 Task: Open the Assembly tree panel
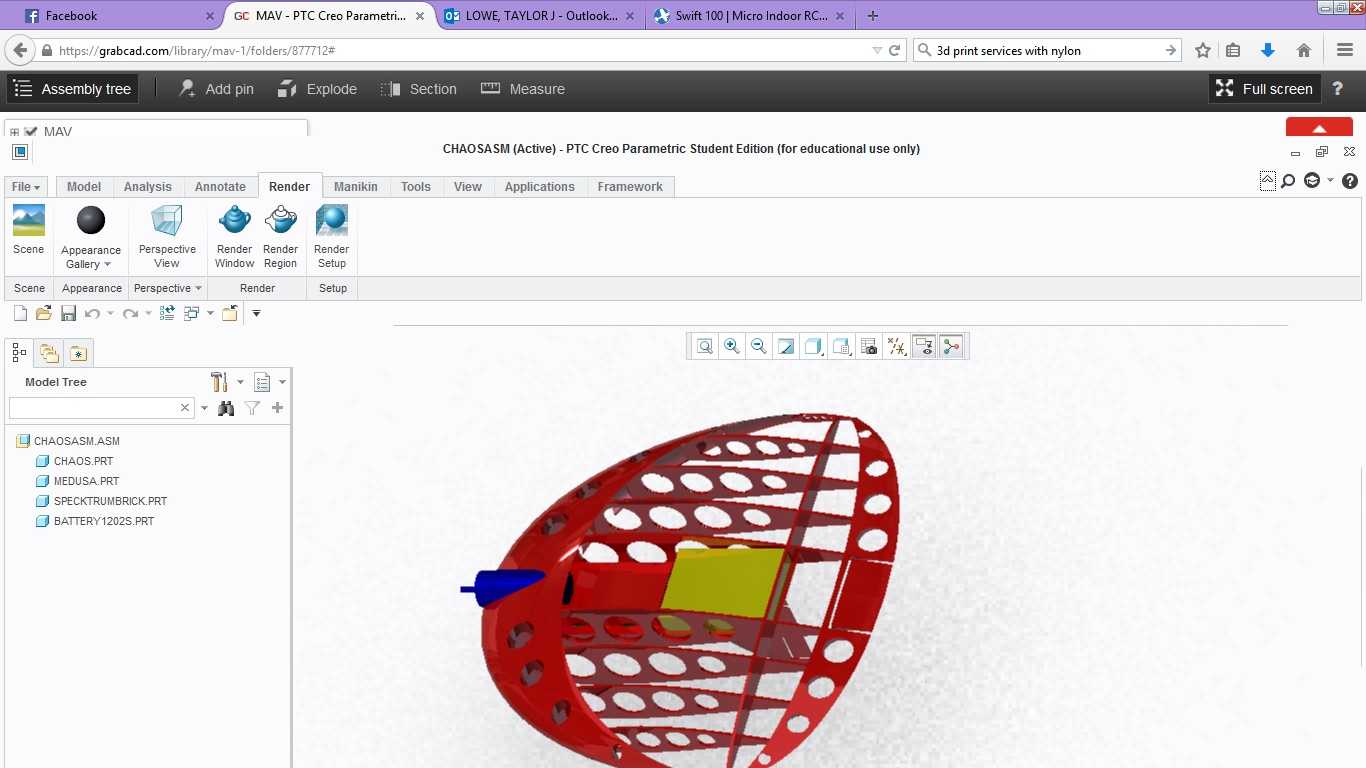point(73,89)
